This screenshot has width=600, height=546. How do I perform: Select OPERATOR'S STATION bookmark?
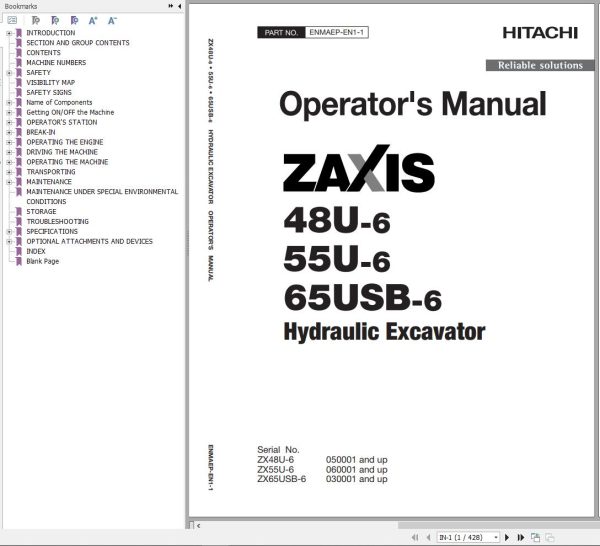coord(62,122)
